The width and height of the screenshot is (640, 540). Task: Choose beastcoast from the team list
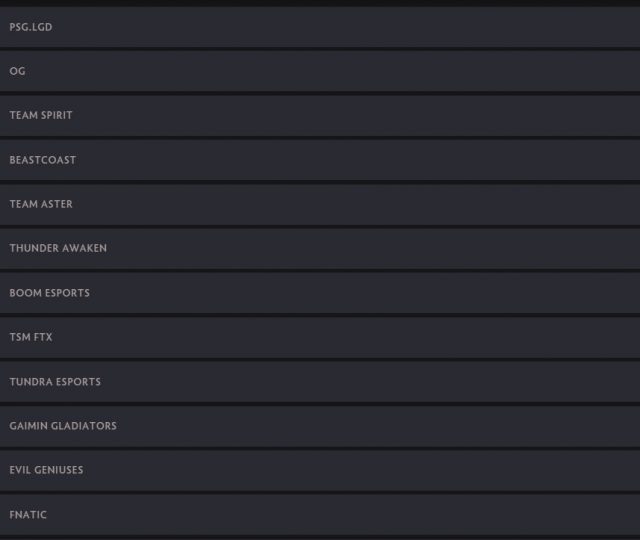click(320, 160)
